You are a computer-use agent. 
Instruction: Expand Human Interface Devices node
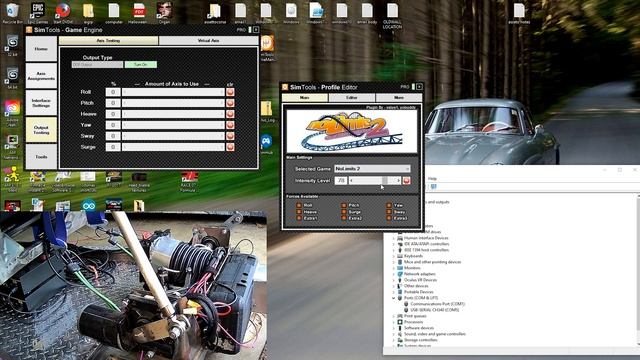pos(393,238)
